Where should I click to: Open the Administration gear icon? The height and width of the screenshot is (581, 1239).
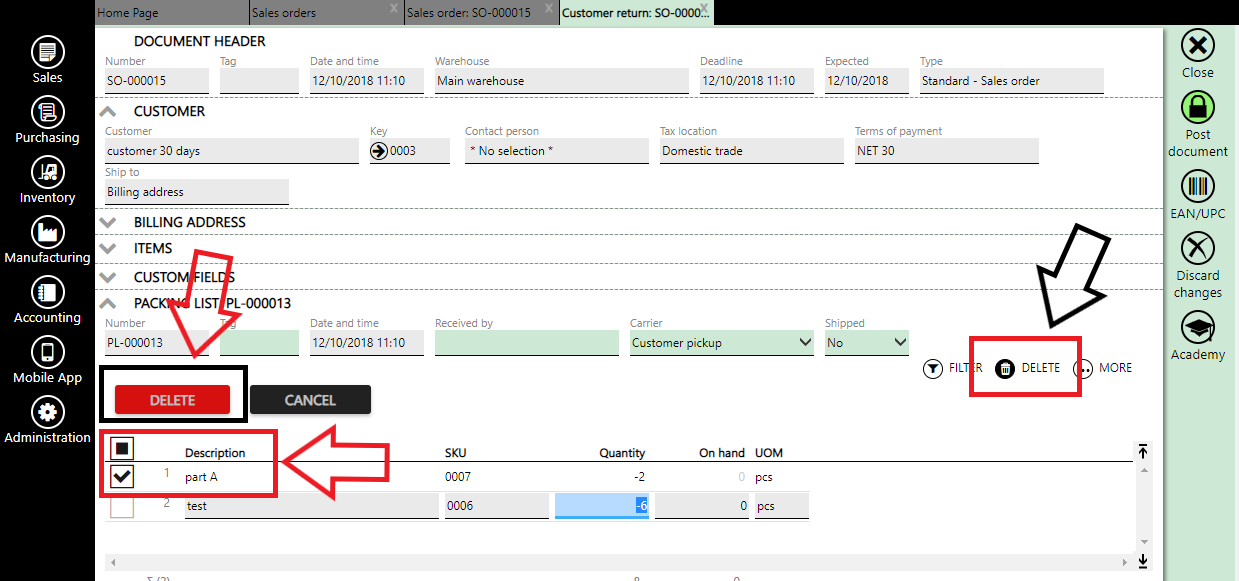48,412
